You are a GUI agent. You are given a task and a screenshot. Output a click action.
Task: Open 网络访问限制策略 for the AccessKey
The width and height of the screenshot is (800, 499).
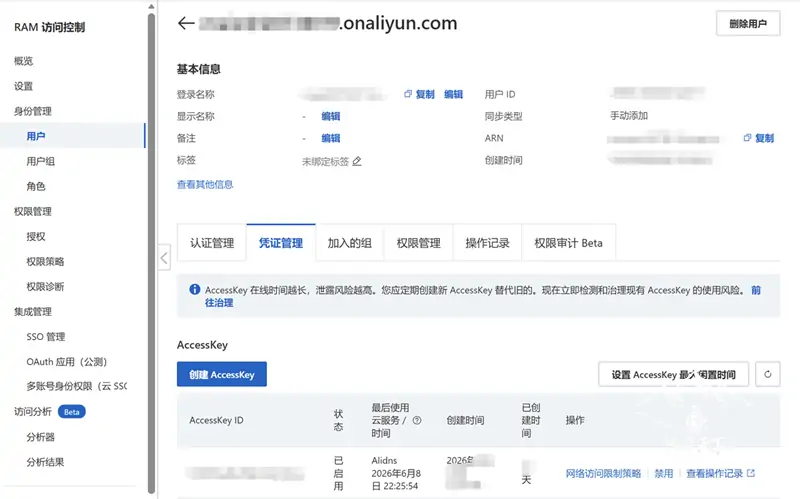click(603, 473)
